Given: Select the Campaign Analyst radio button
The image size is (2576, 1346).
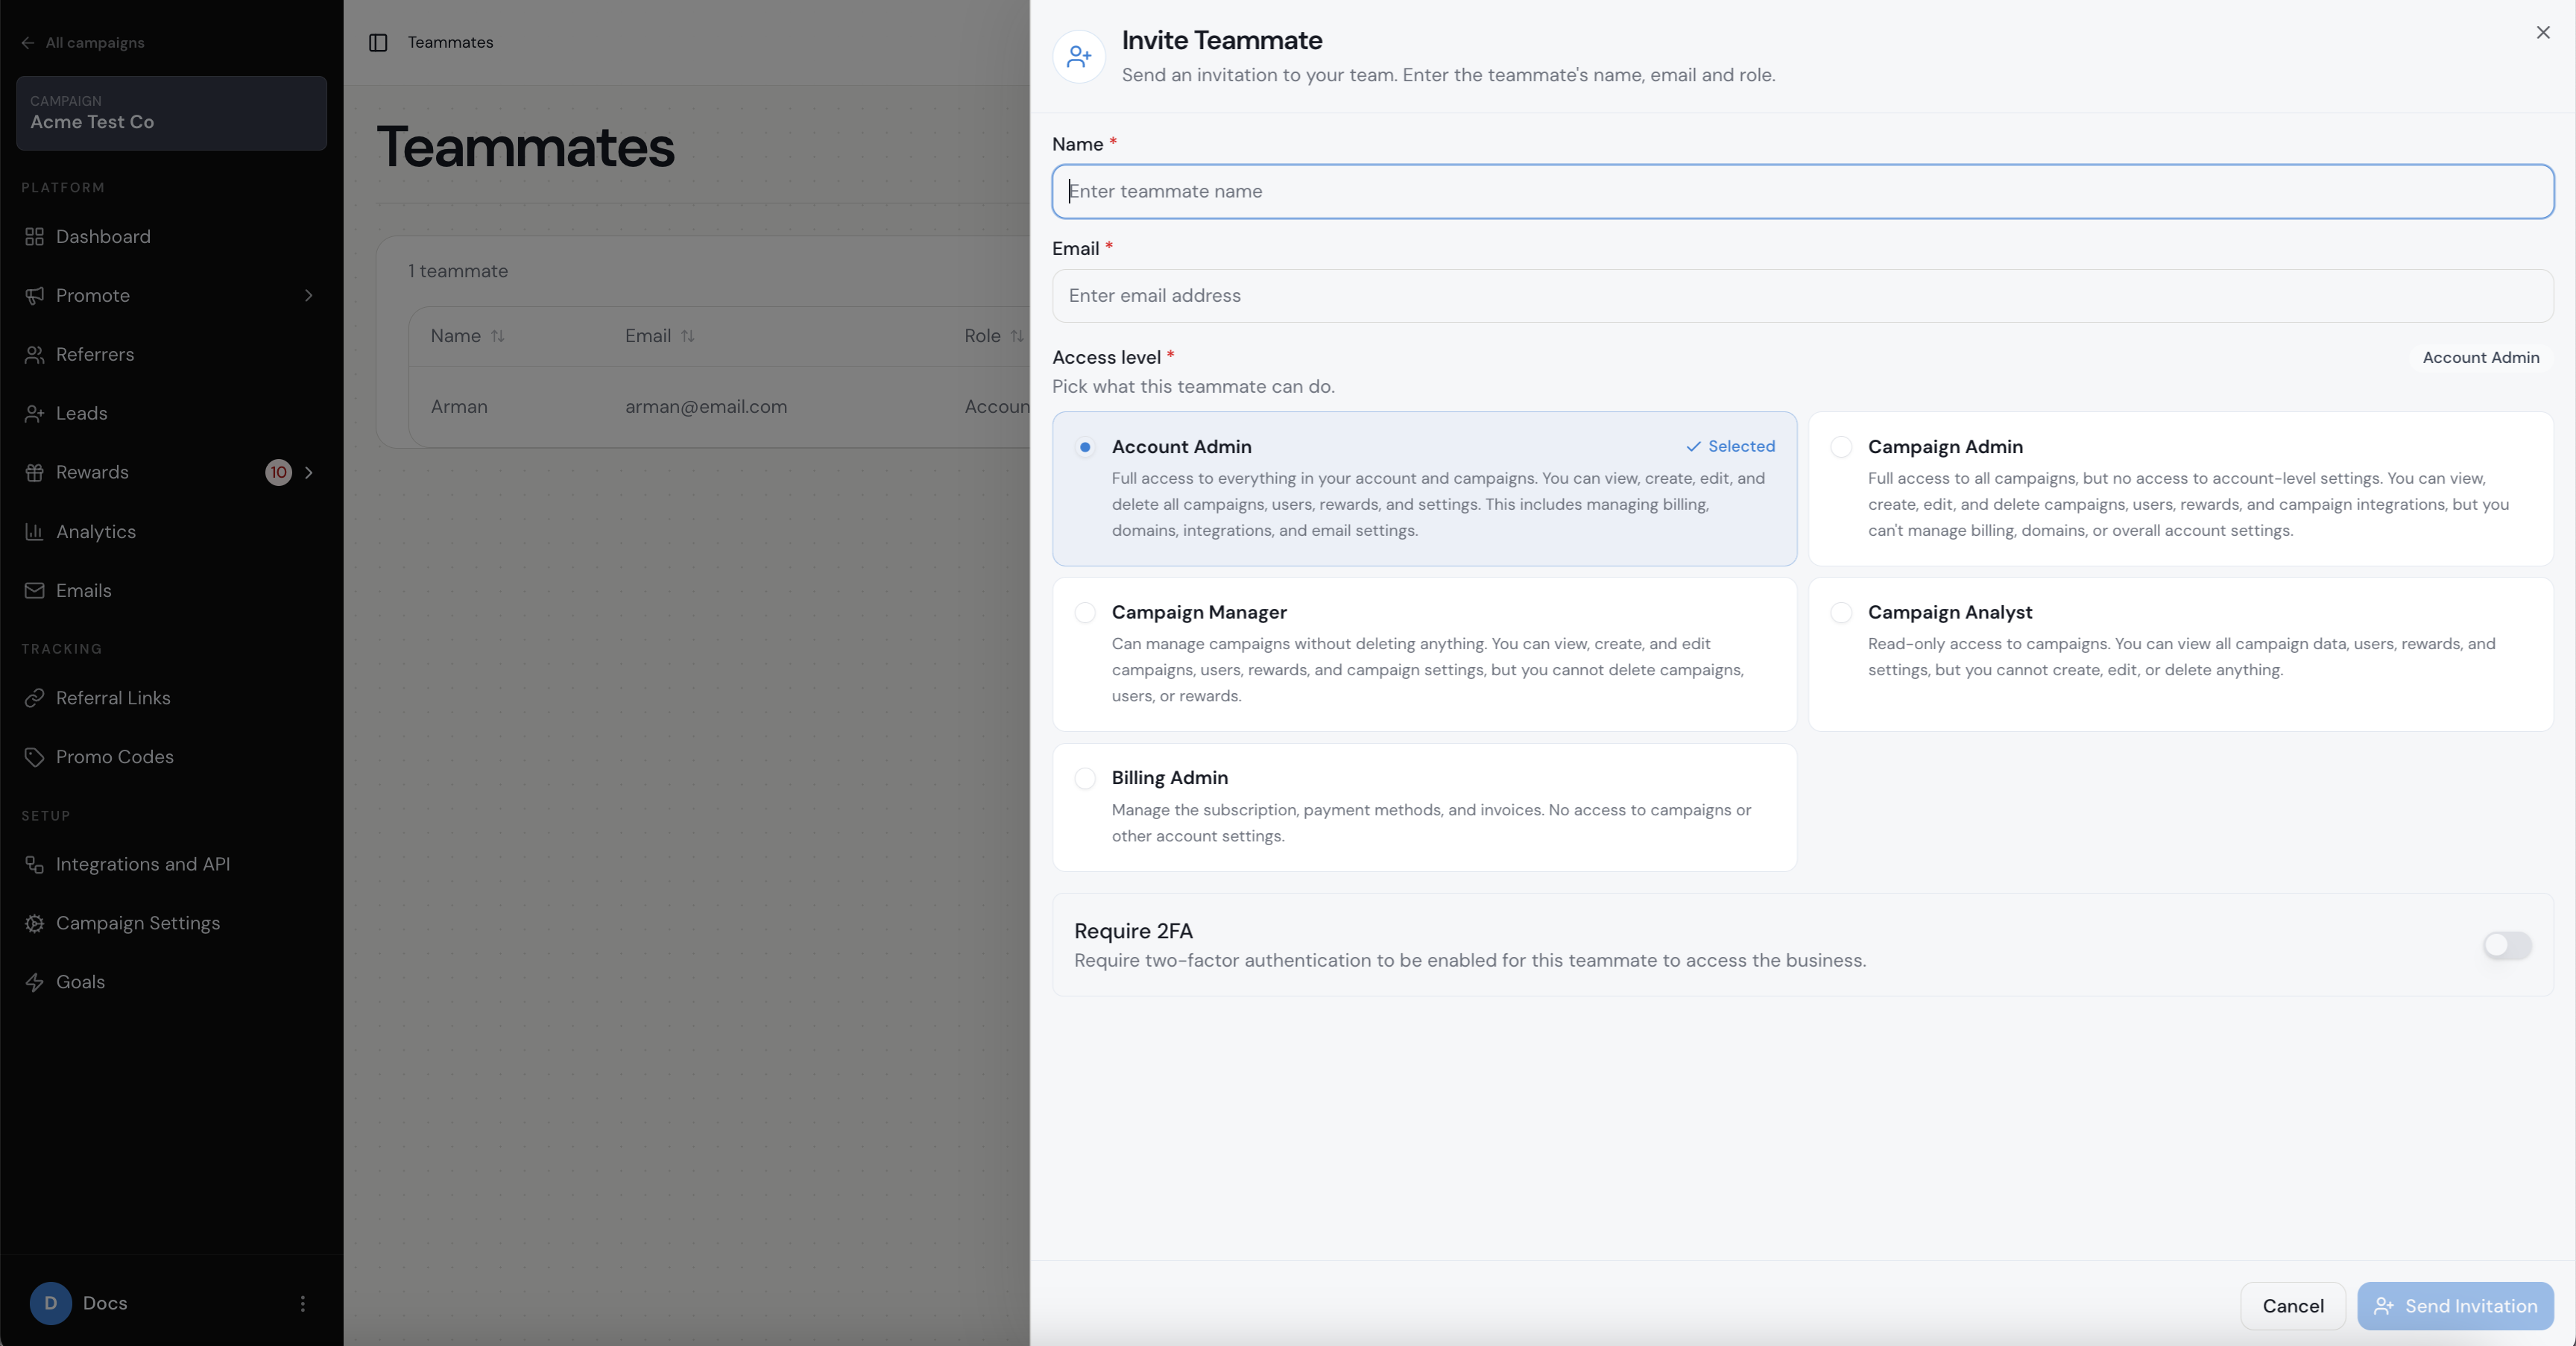Looking at the screenshot, I should pyautogui.click(x=1841, y=613).
